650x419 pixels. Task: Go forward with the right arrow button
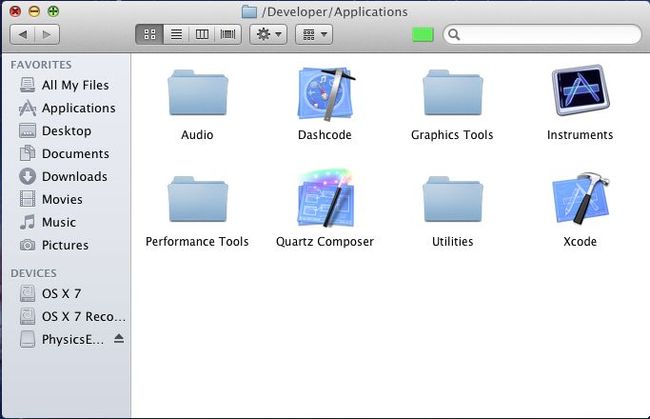pos(47,34)
